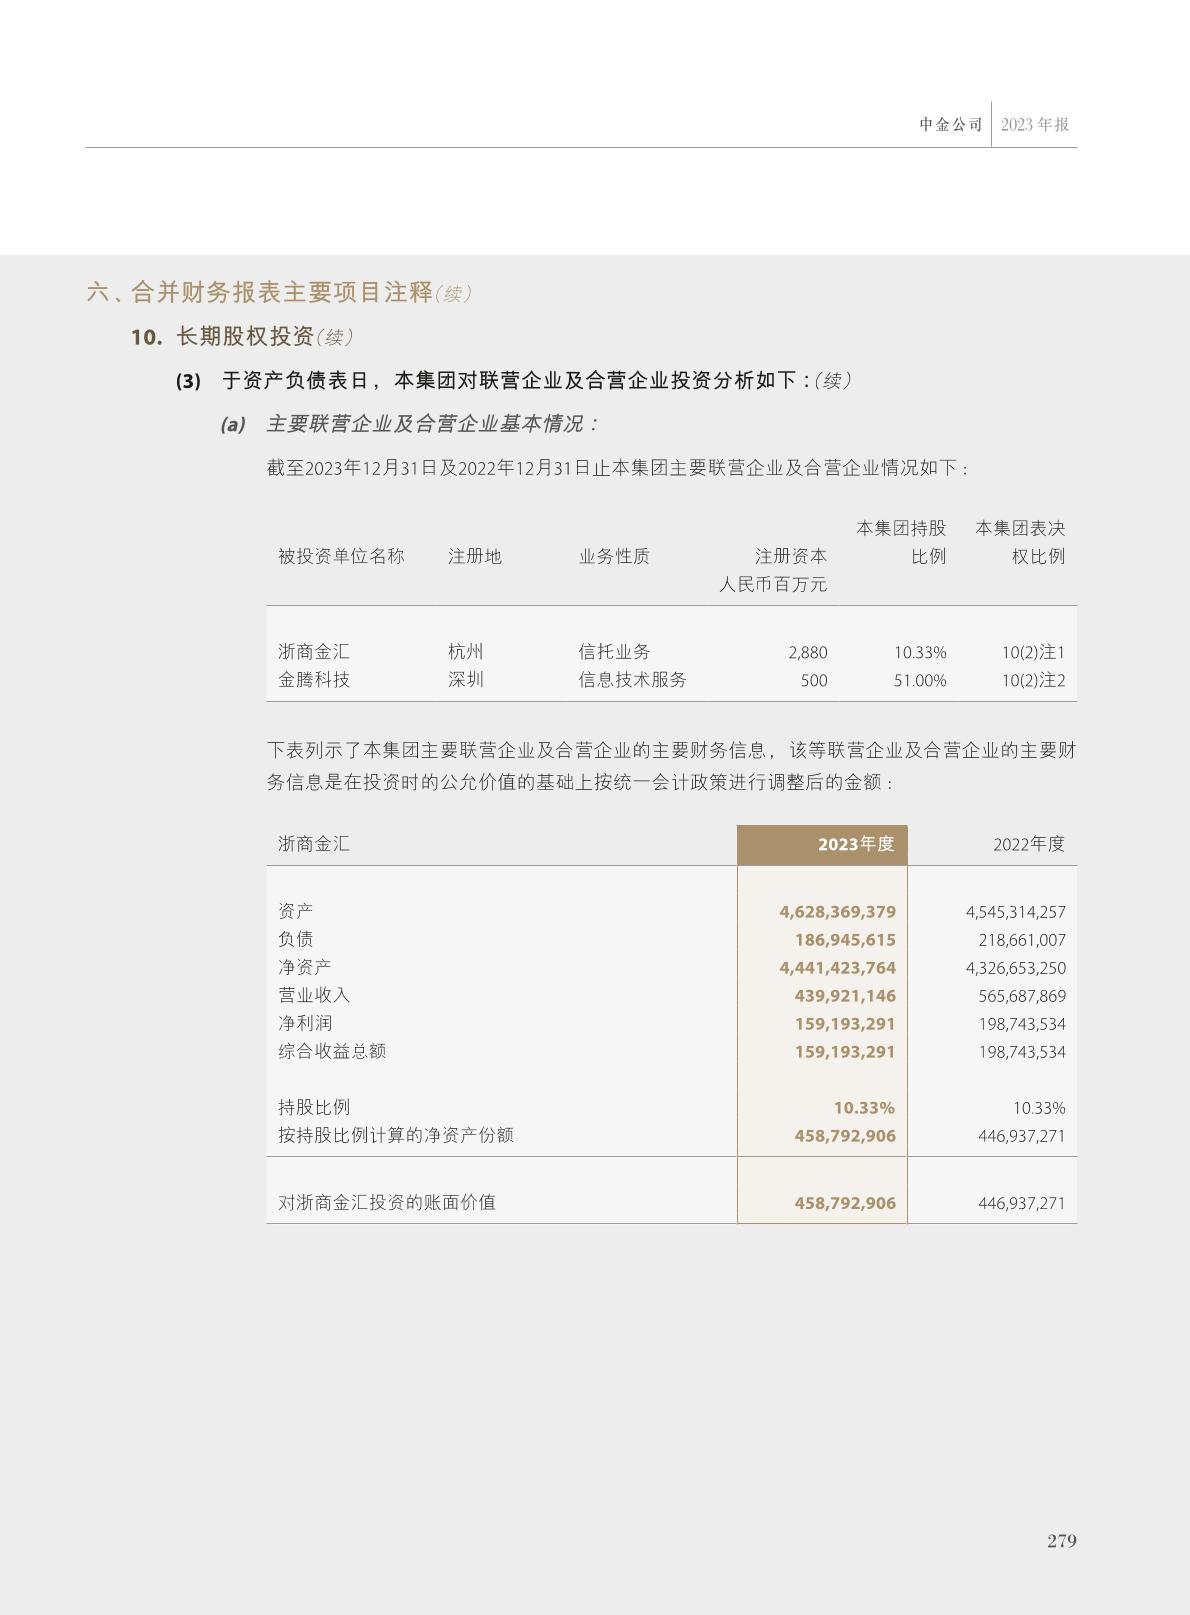Click the 51.00% shareholding value
The width and height of the screenshot is (1190, 1615).
pos(920,680)
